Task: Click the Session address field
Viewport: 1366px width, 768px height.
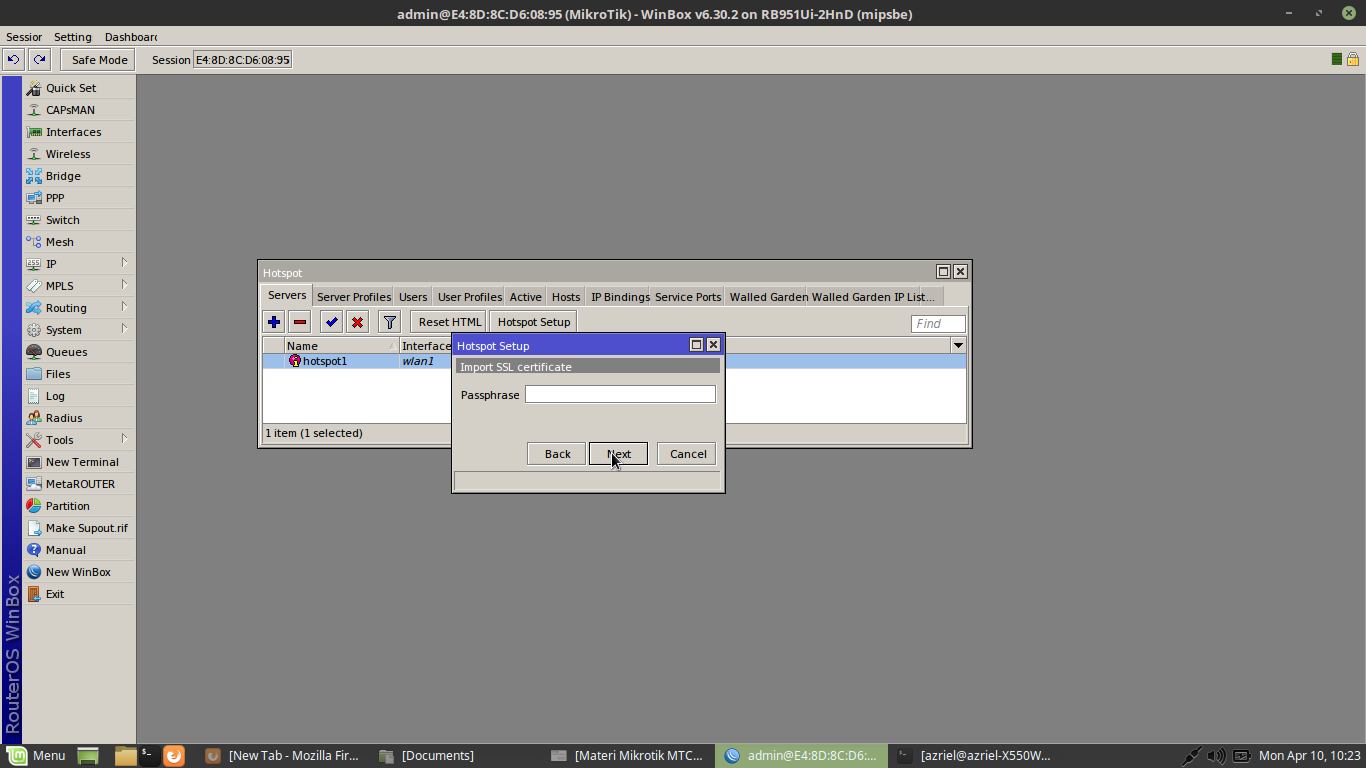Action: coord(243,60)
